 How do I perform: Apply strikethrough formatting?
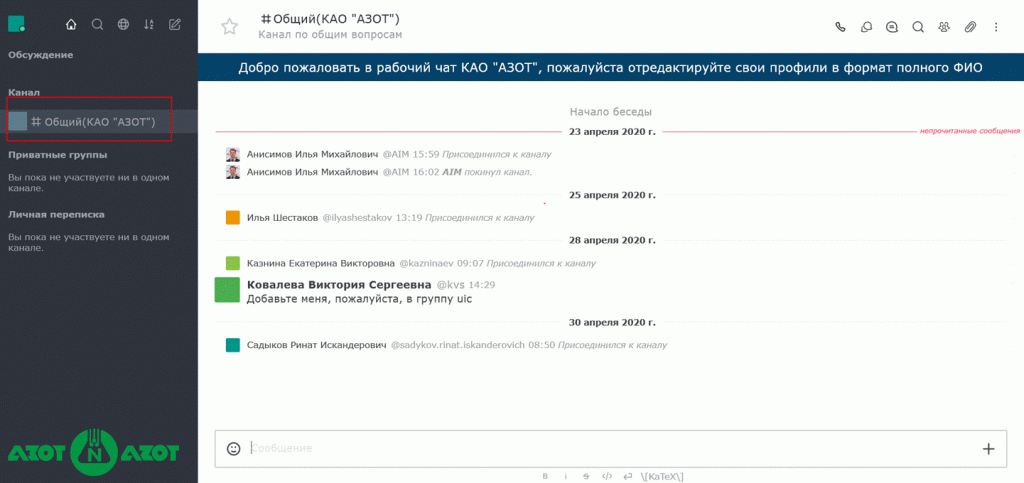(x=586, y=476)
